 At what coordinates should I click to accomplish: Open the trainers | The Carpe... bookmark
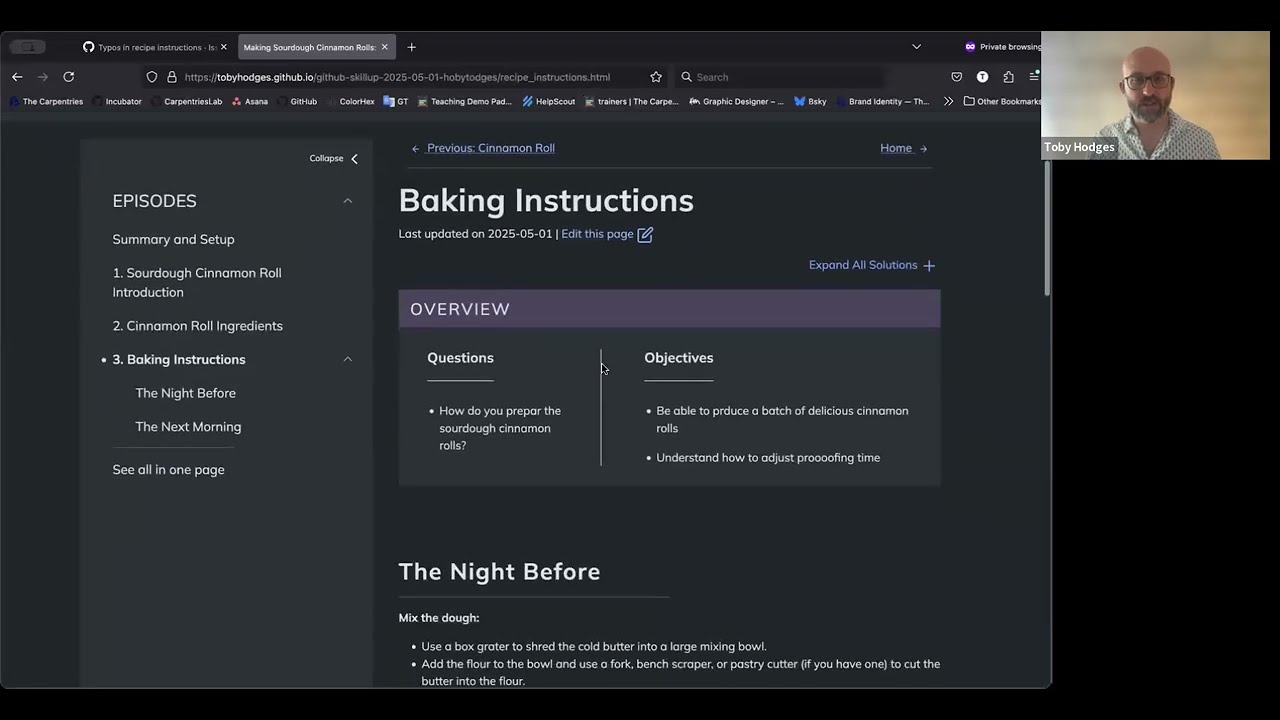632,101
